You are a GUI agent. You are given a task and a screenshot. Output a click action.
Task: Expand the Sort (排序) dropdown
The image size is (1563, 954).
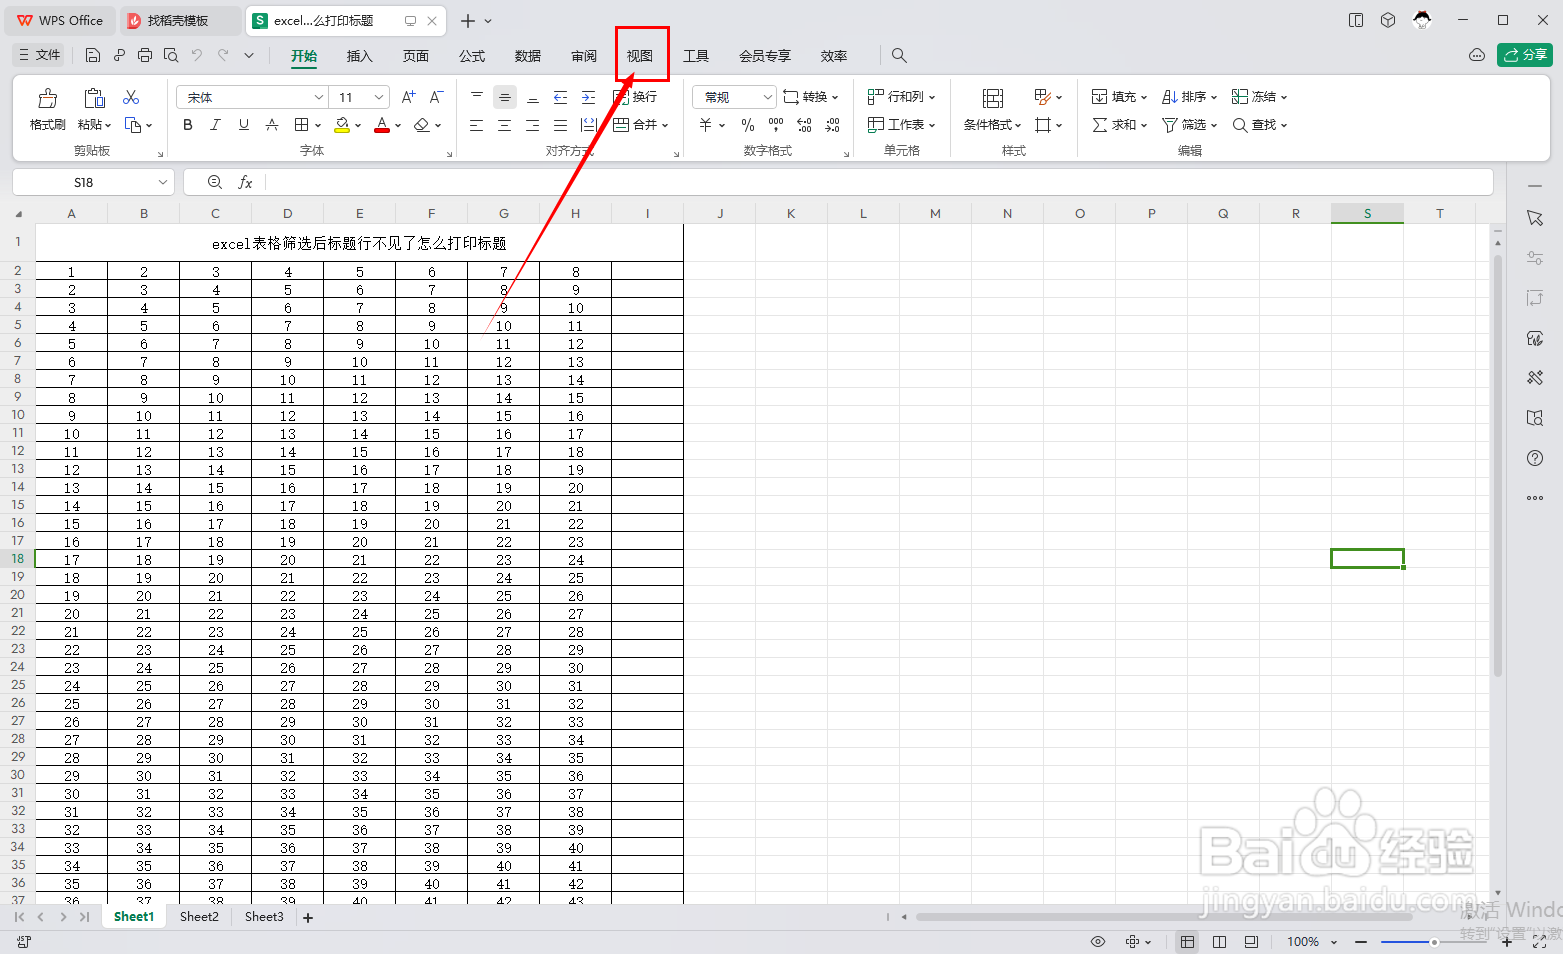[1214, 97]
